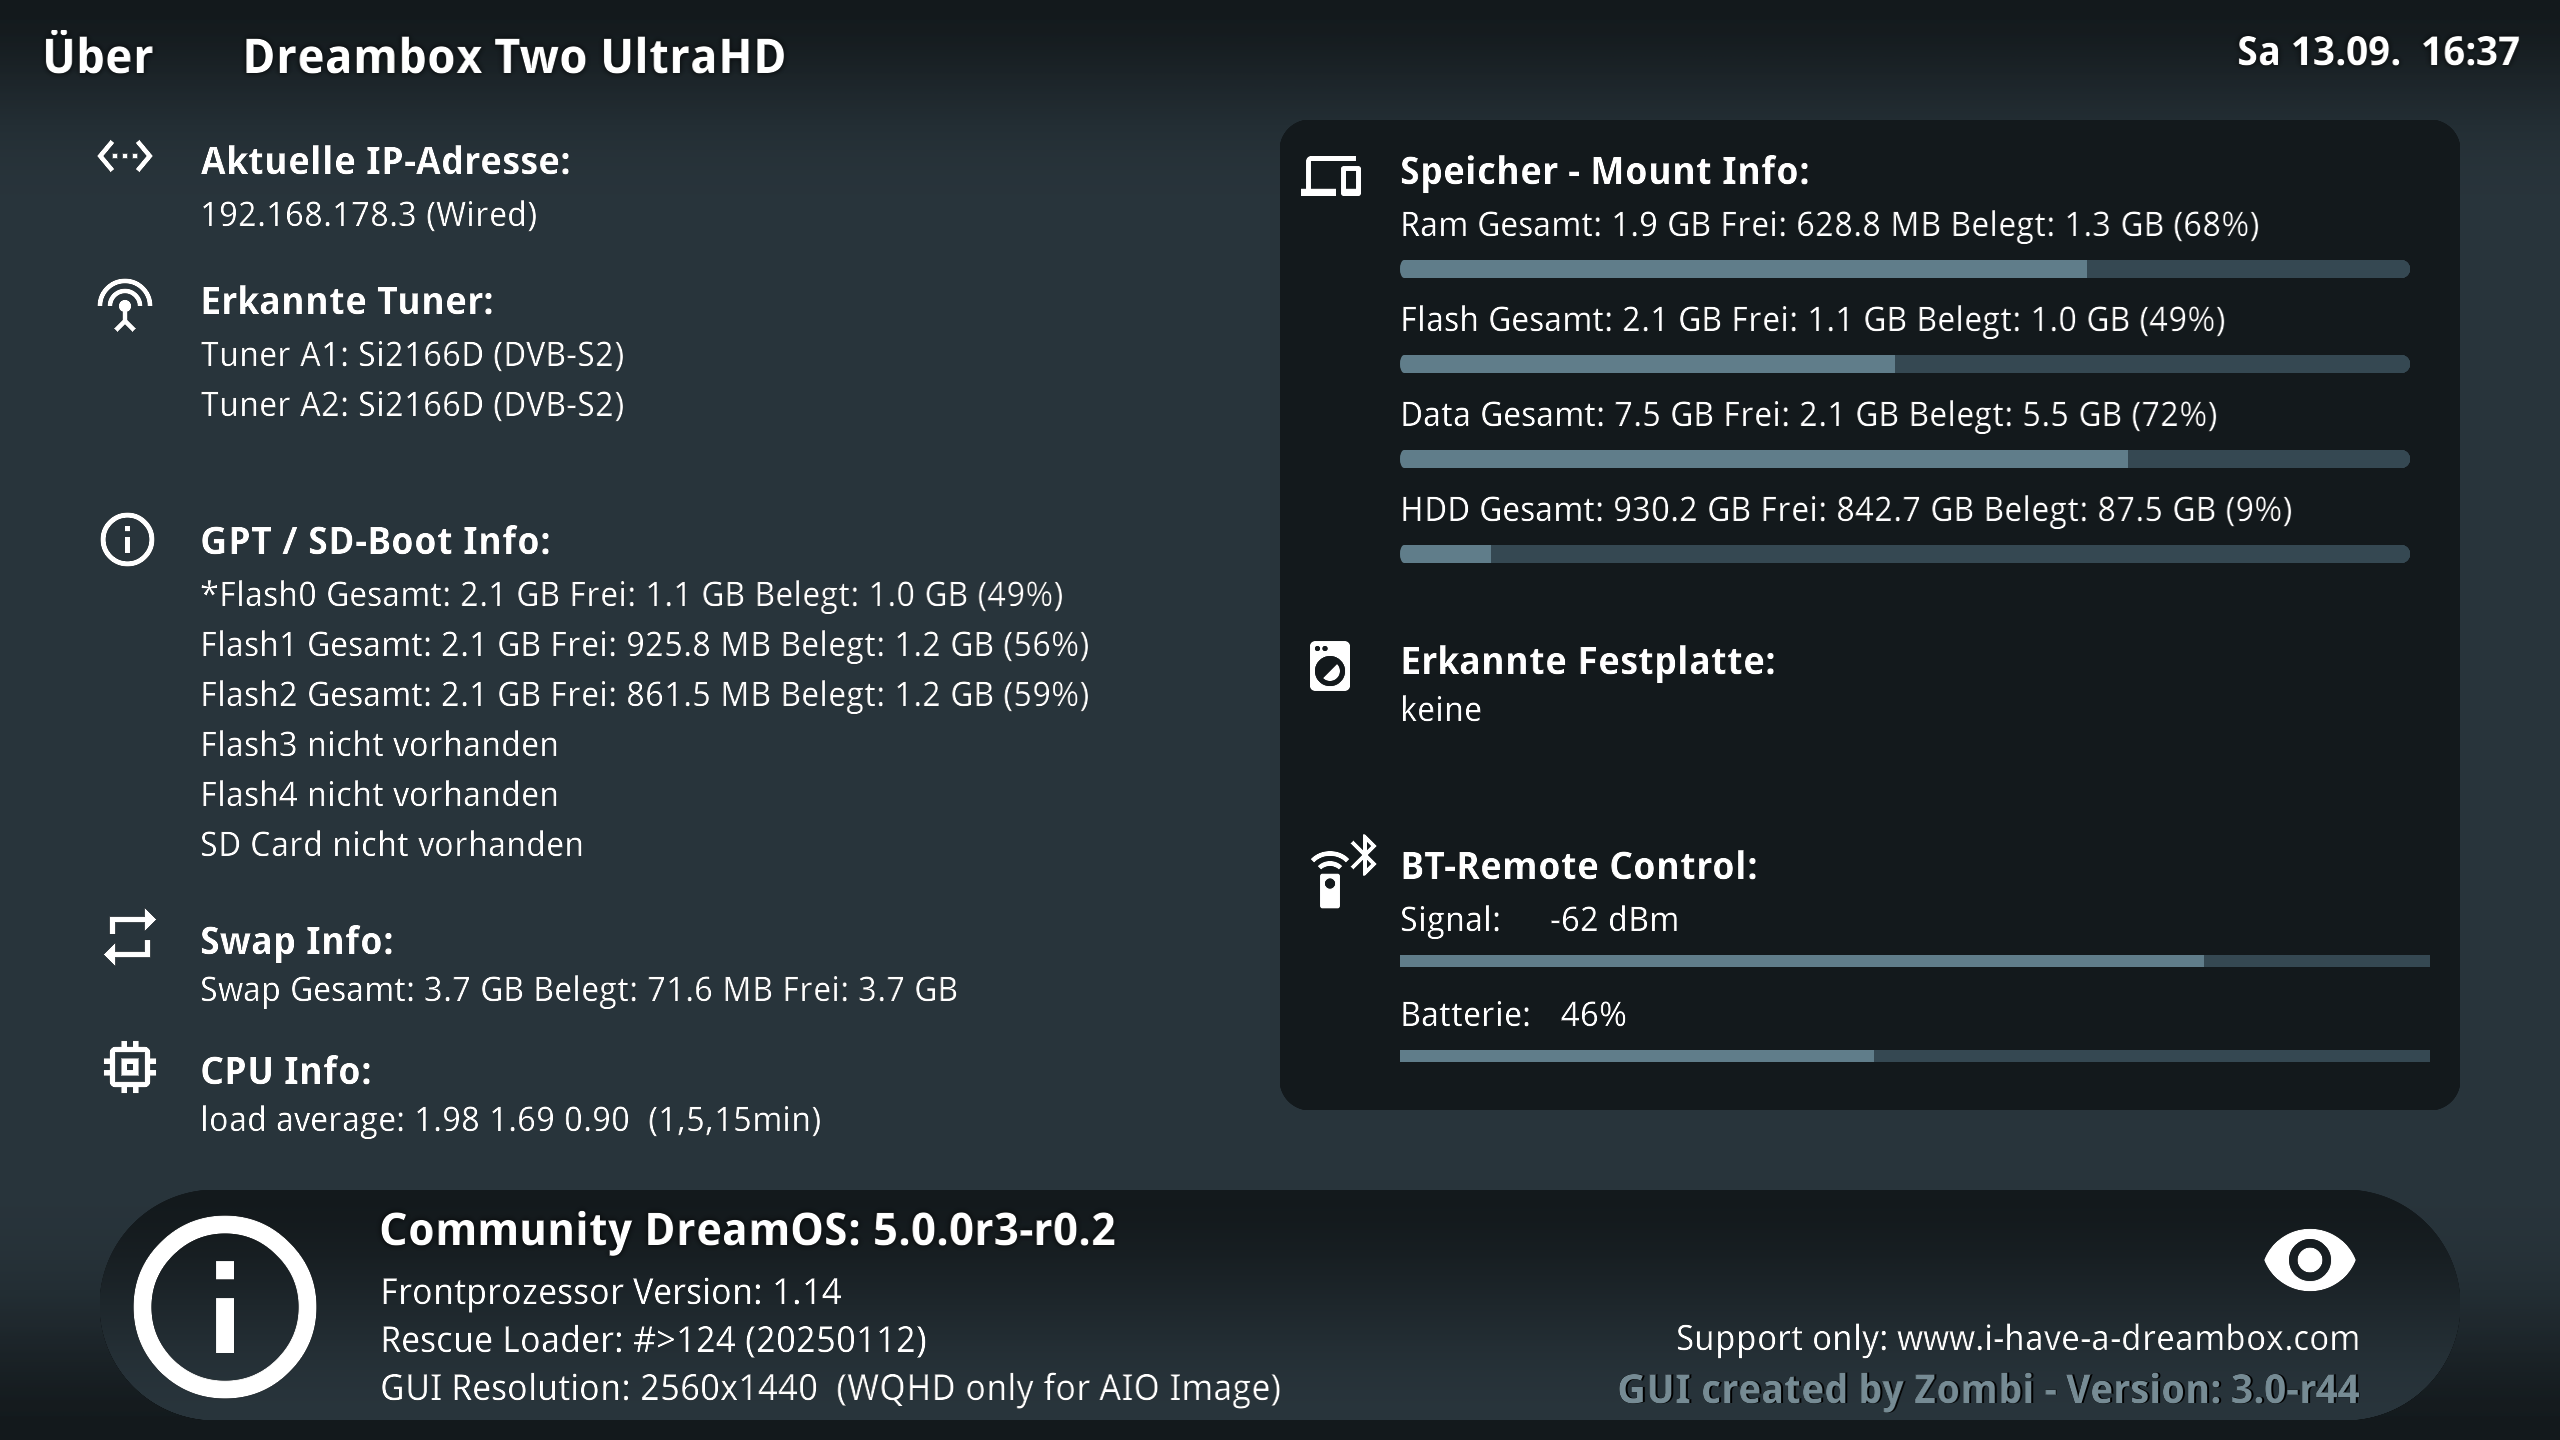
Task: Click the RAM usage progress bar
Action: 1904,269
